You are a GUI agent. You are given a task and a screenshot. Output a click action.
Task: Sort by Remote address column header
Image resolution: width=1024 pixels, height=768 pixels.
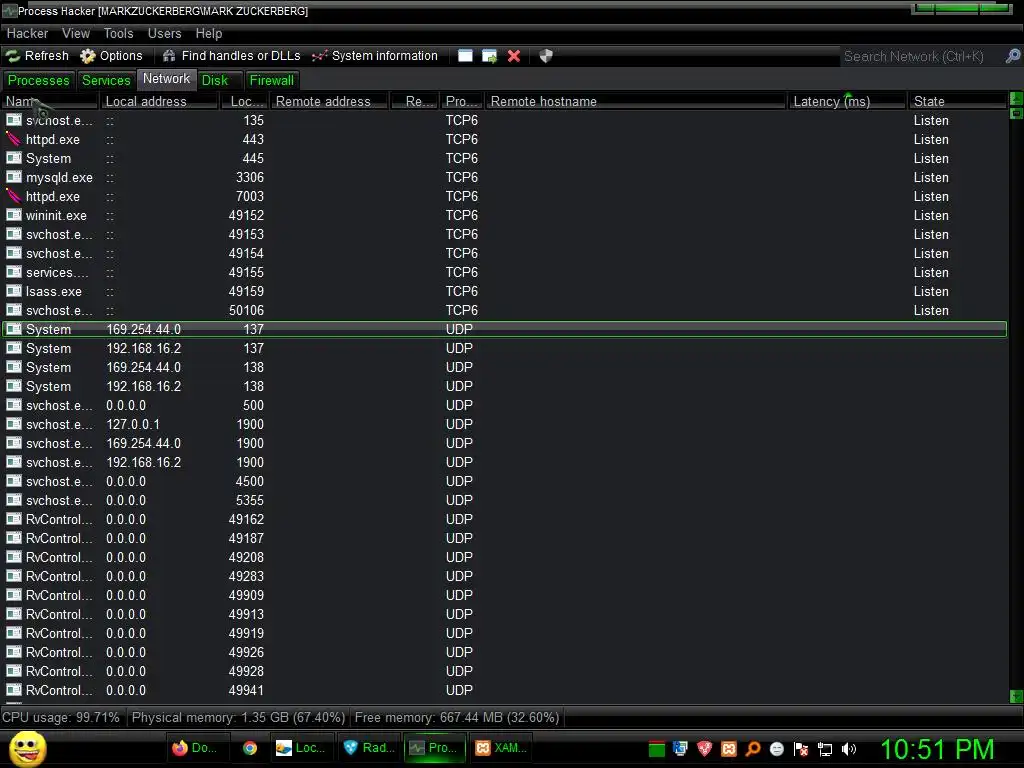point(330,101)
